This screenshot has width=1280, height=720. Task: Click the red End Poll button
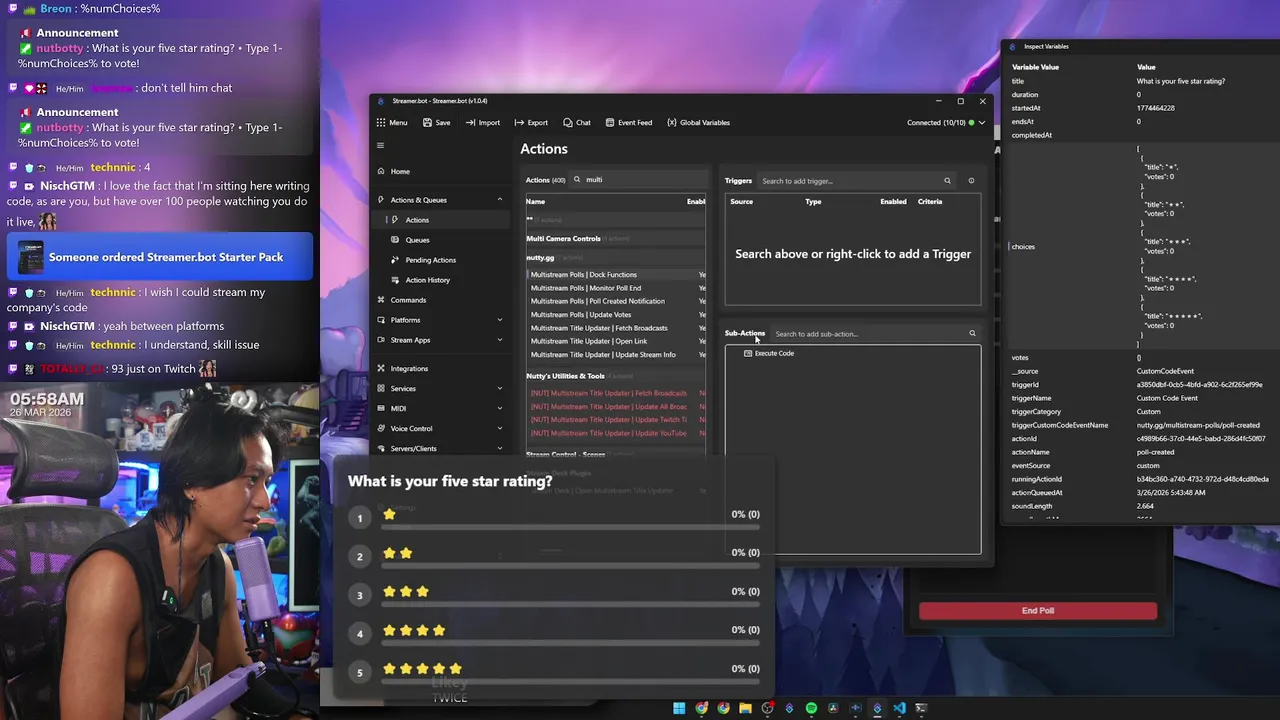[1038, 611]
